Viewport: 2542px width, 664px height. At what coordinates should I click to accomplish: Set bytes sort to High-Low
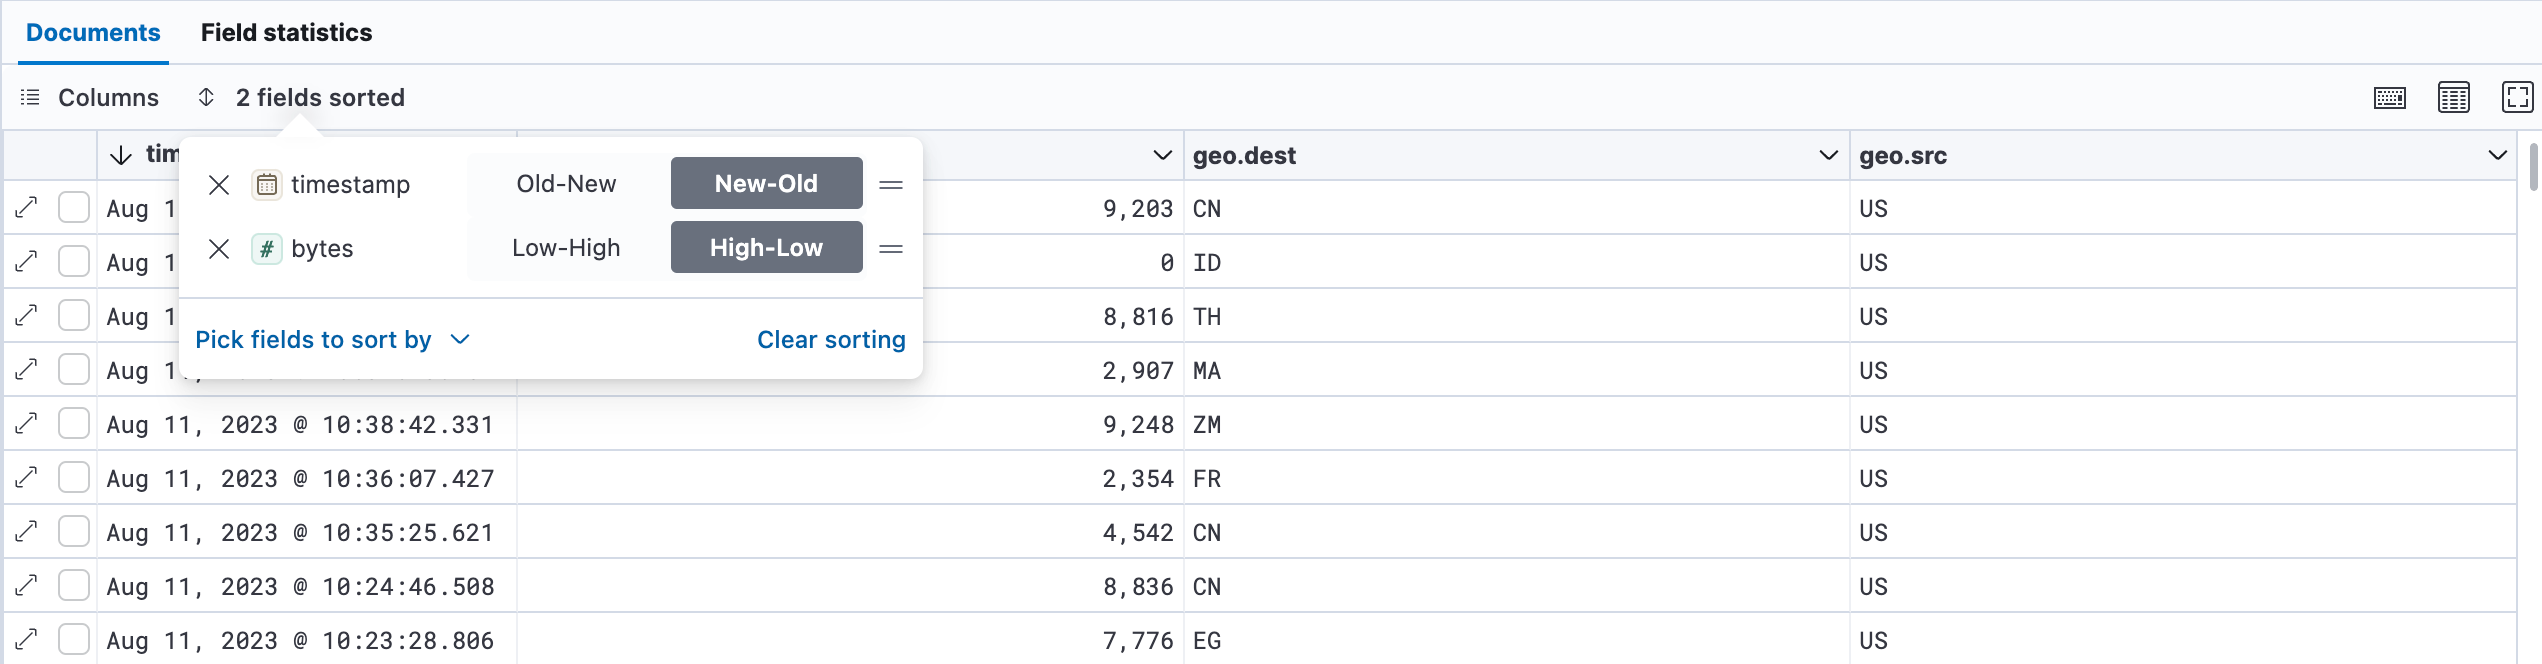(x=766, y=248)
